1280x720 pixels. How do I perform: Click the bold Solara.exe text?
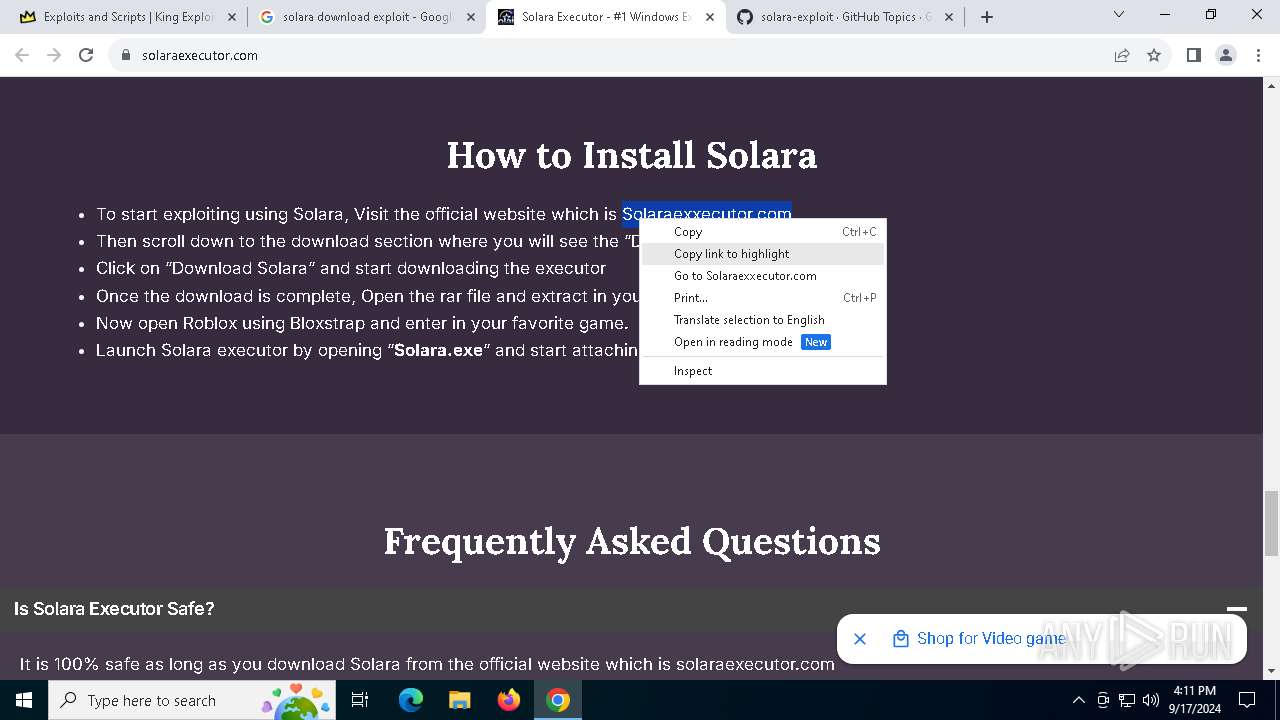pos(438,350)
